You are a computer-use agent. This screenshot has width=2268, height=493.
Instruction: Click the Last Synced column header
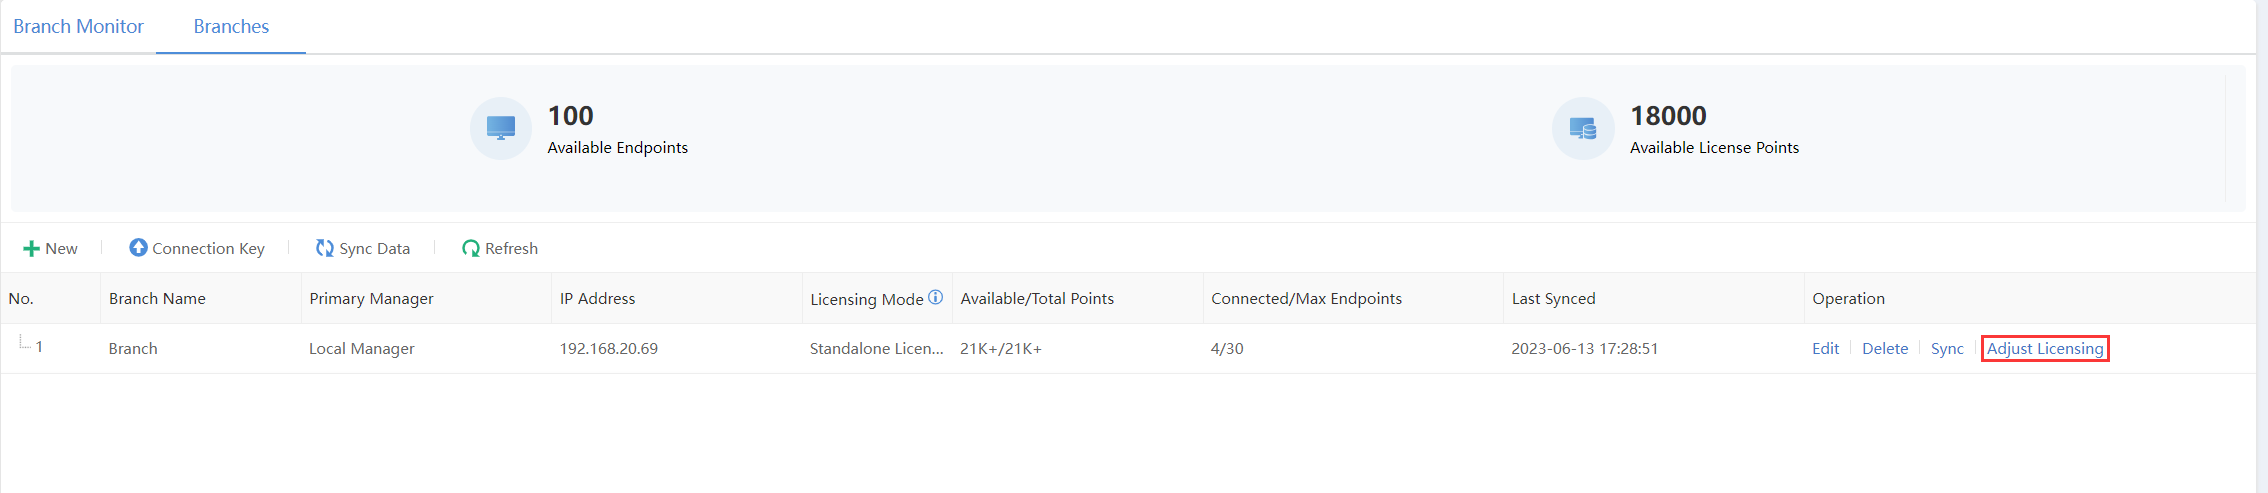(x=1553, y=299)
